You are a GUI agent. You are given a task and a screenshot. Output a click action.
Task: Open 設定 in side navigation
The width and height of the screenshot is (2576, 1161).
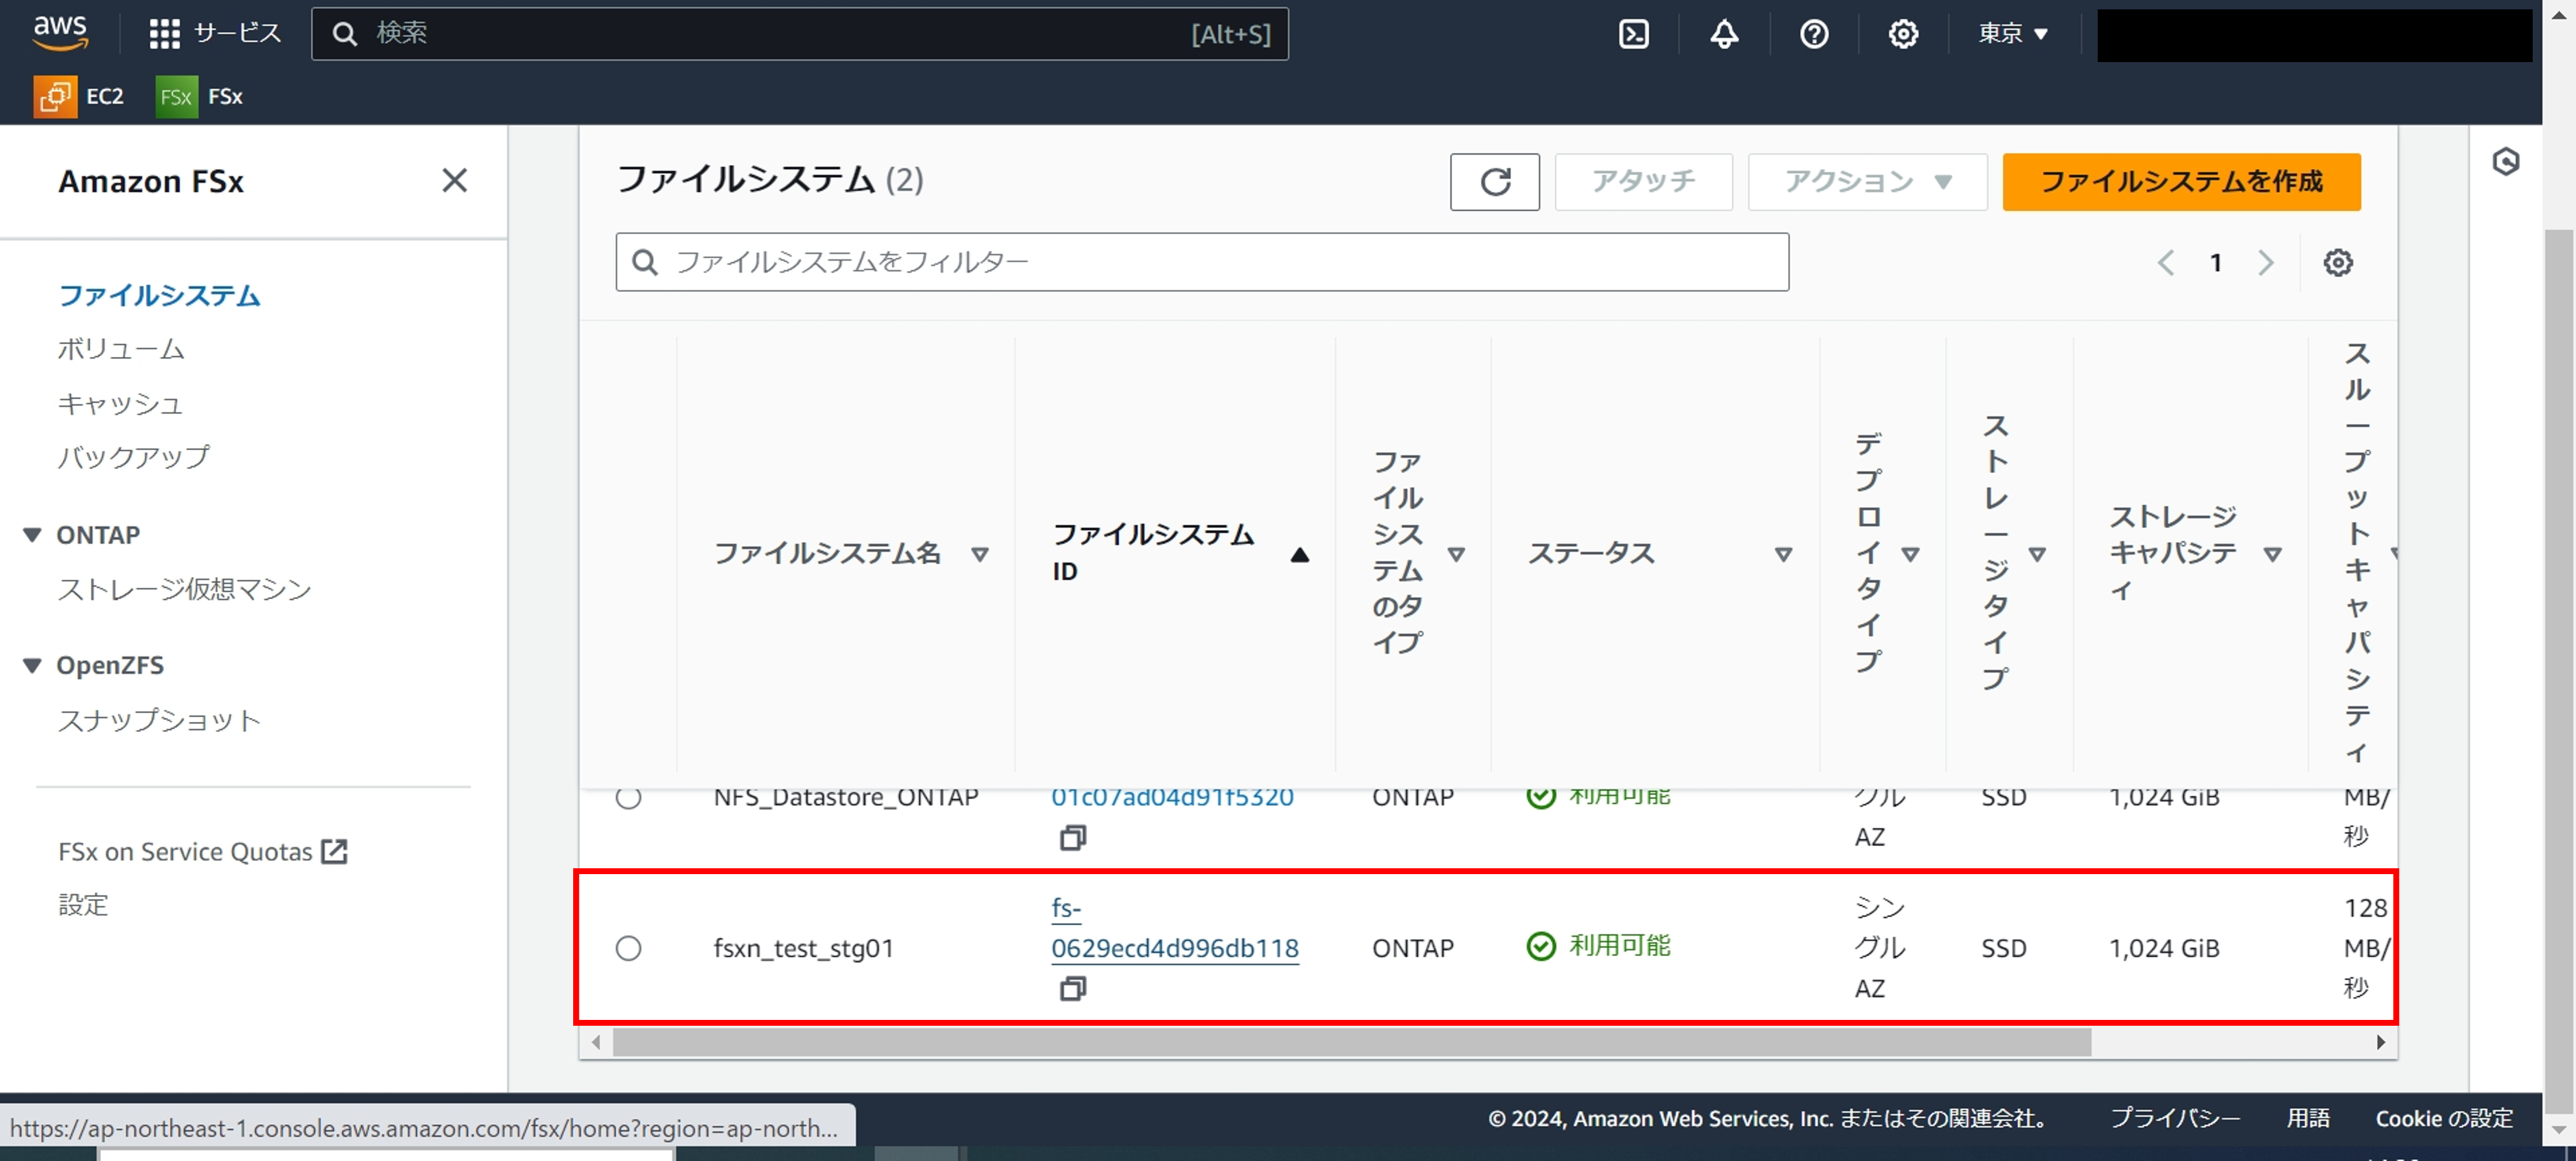click(x=83, y=905)
